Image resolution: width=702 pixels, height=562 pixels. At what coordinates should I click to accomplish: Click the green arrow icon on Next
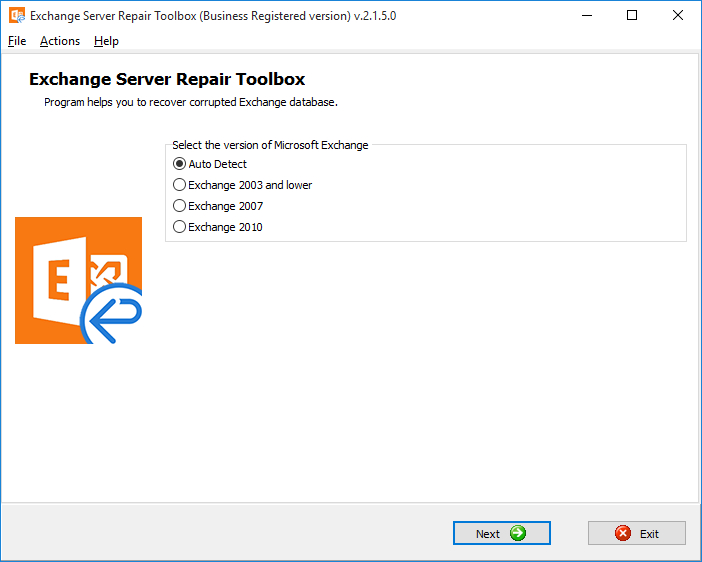(x=517, y=533)
